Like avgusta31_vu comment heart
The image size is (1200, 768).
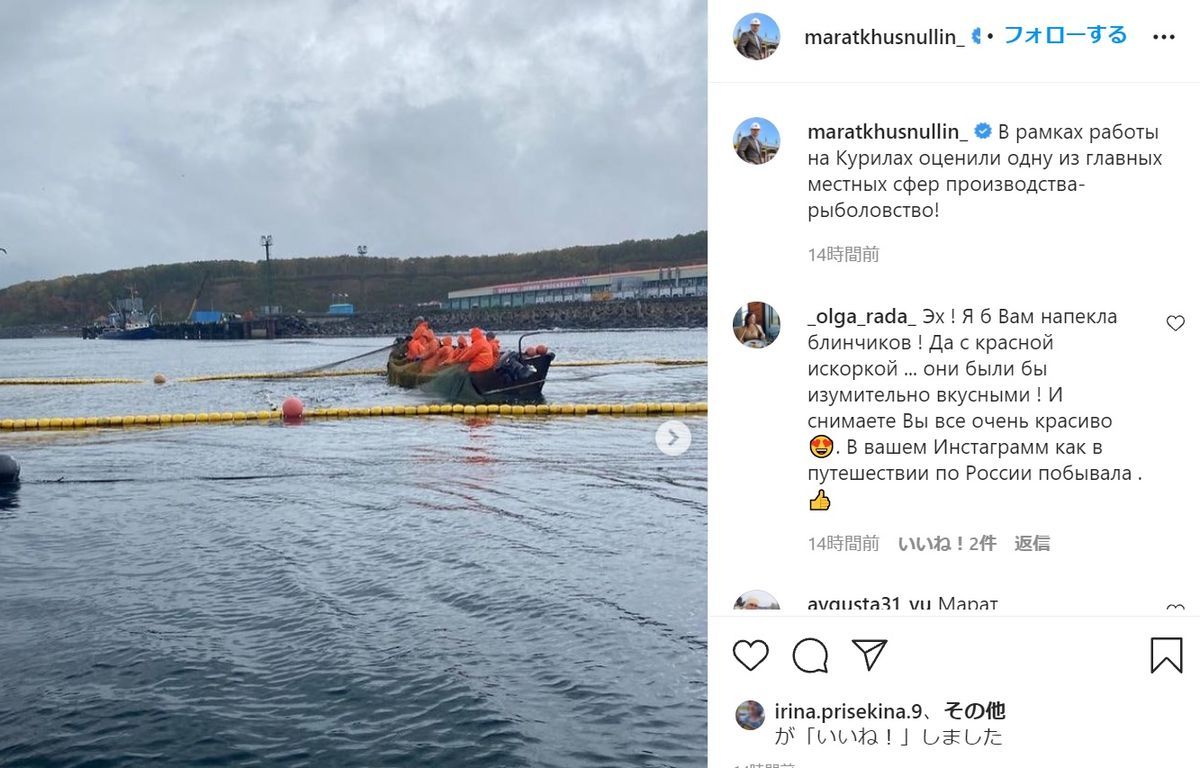coord(1175,609)
